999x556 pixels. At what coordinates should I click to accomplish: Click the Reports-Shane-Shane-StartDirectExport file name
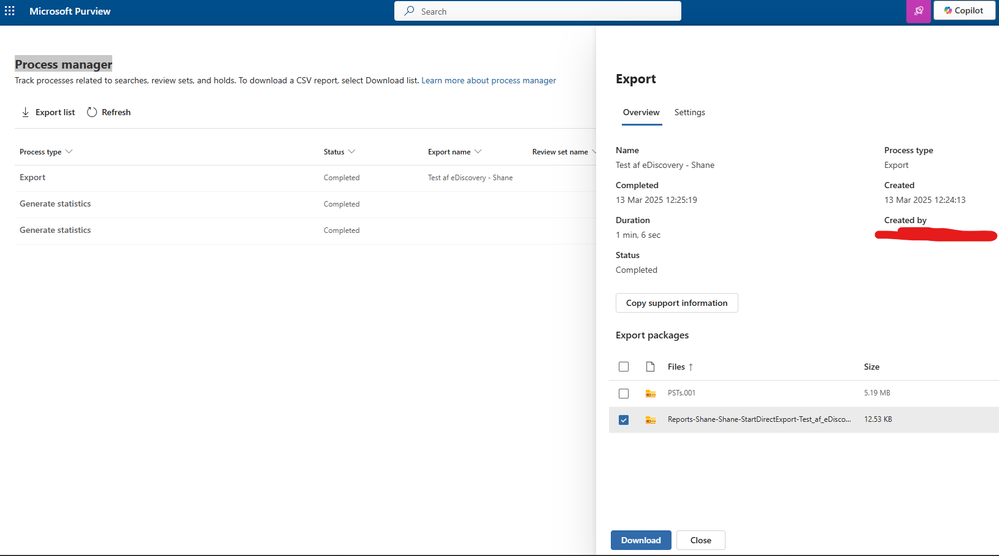(x=759, y=419)
